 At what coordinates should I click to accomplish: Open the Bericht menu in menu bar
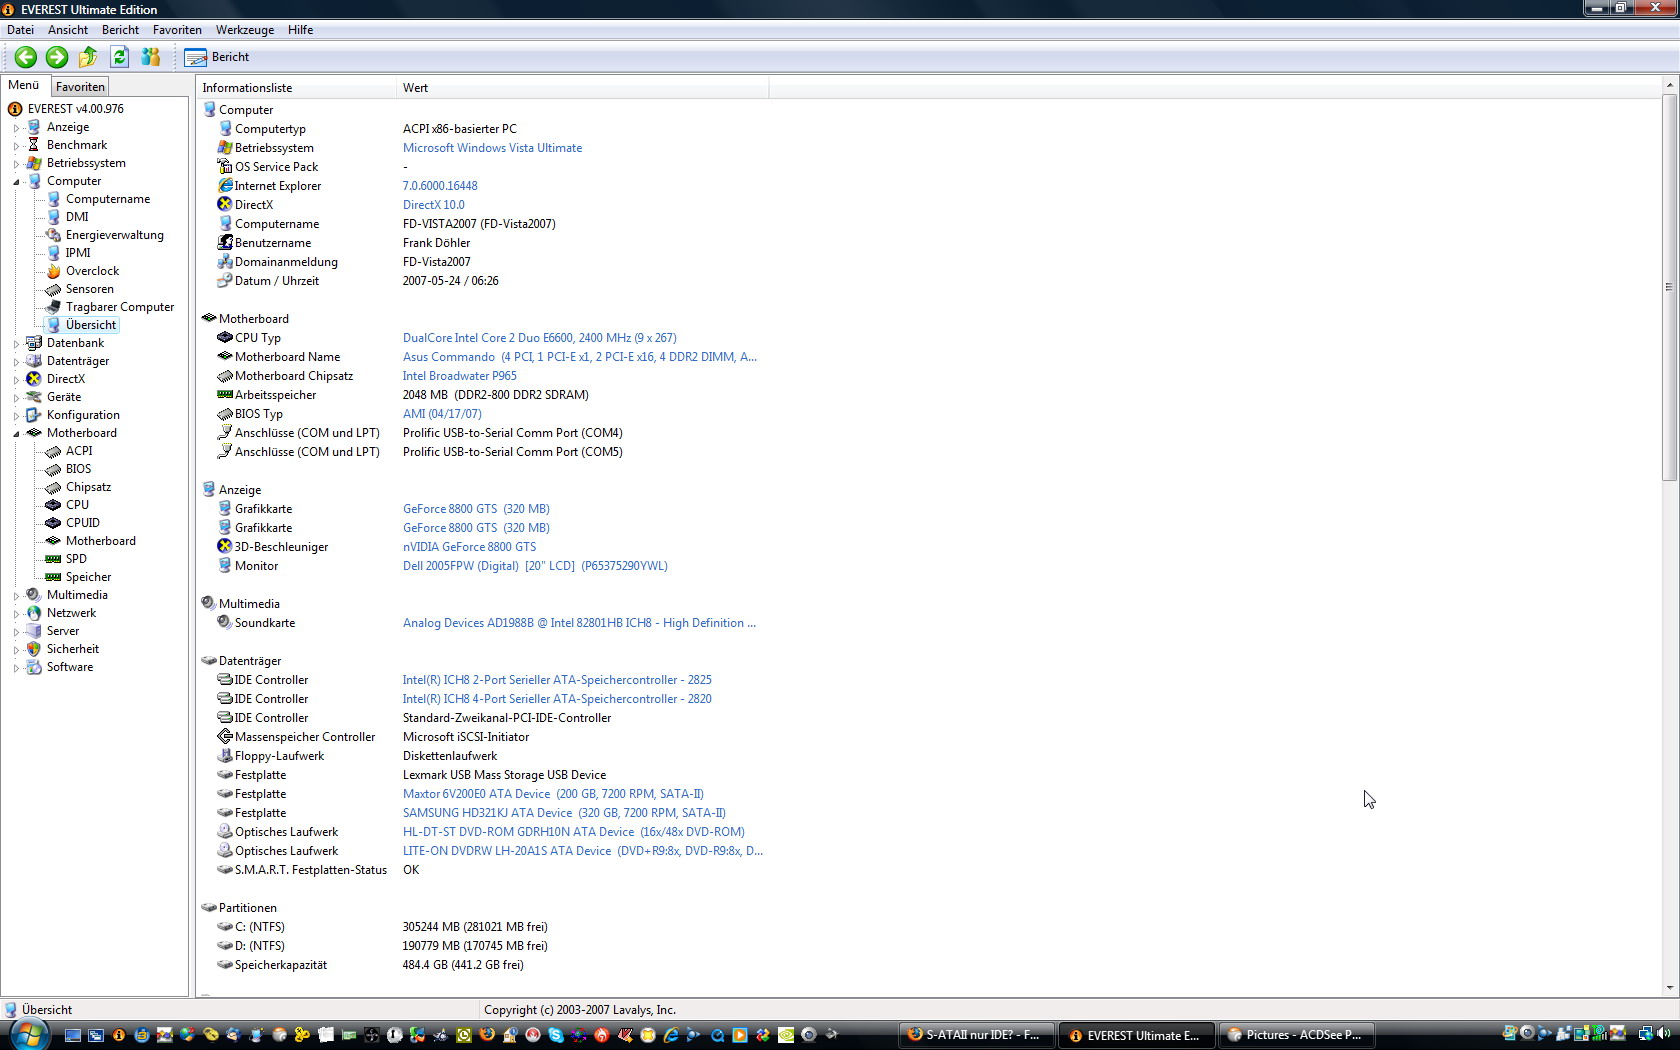click(120, 30)
